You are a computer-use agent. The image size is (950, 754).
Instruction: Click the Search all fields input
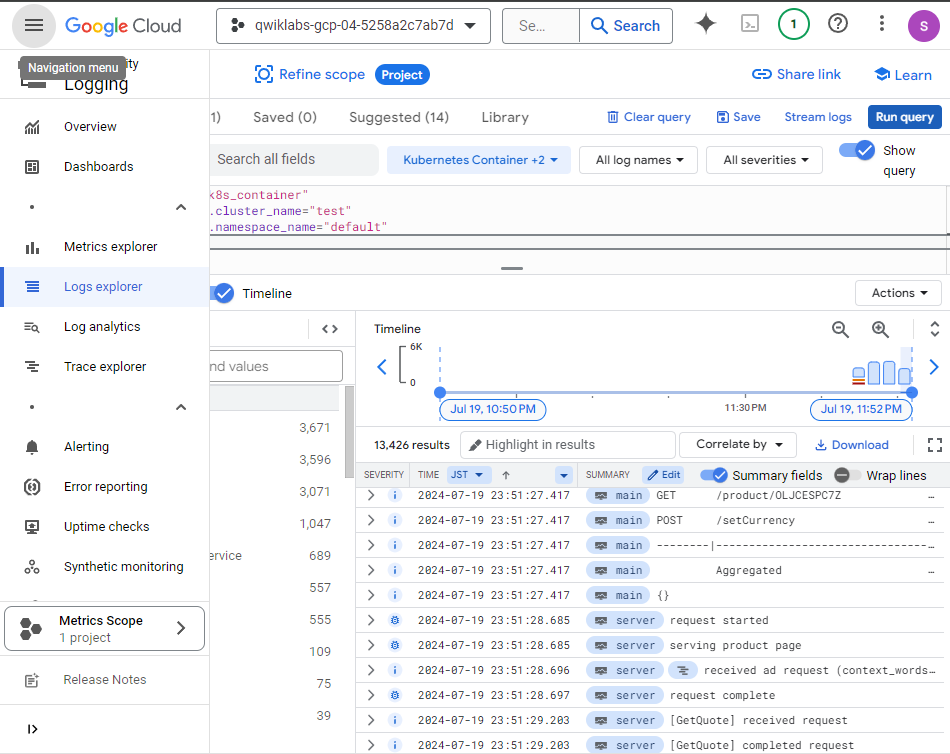pyautogui.click(x=294, y=159)
